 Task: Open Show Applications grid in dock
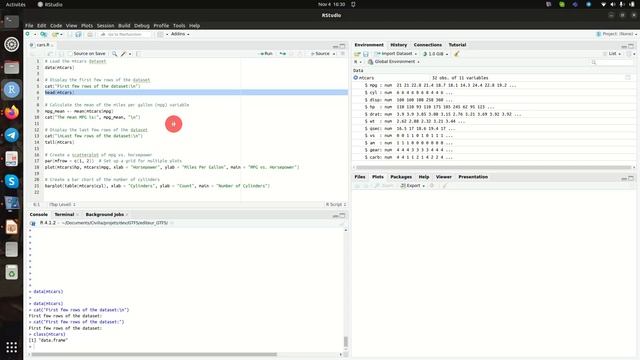(x=11, y=347)
